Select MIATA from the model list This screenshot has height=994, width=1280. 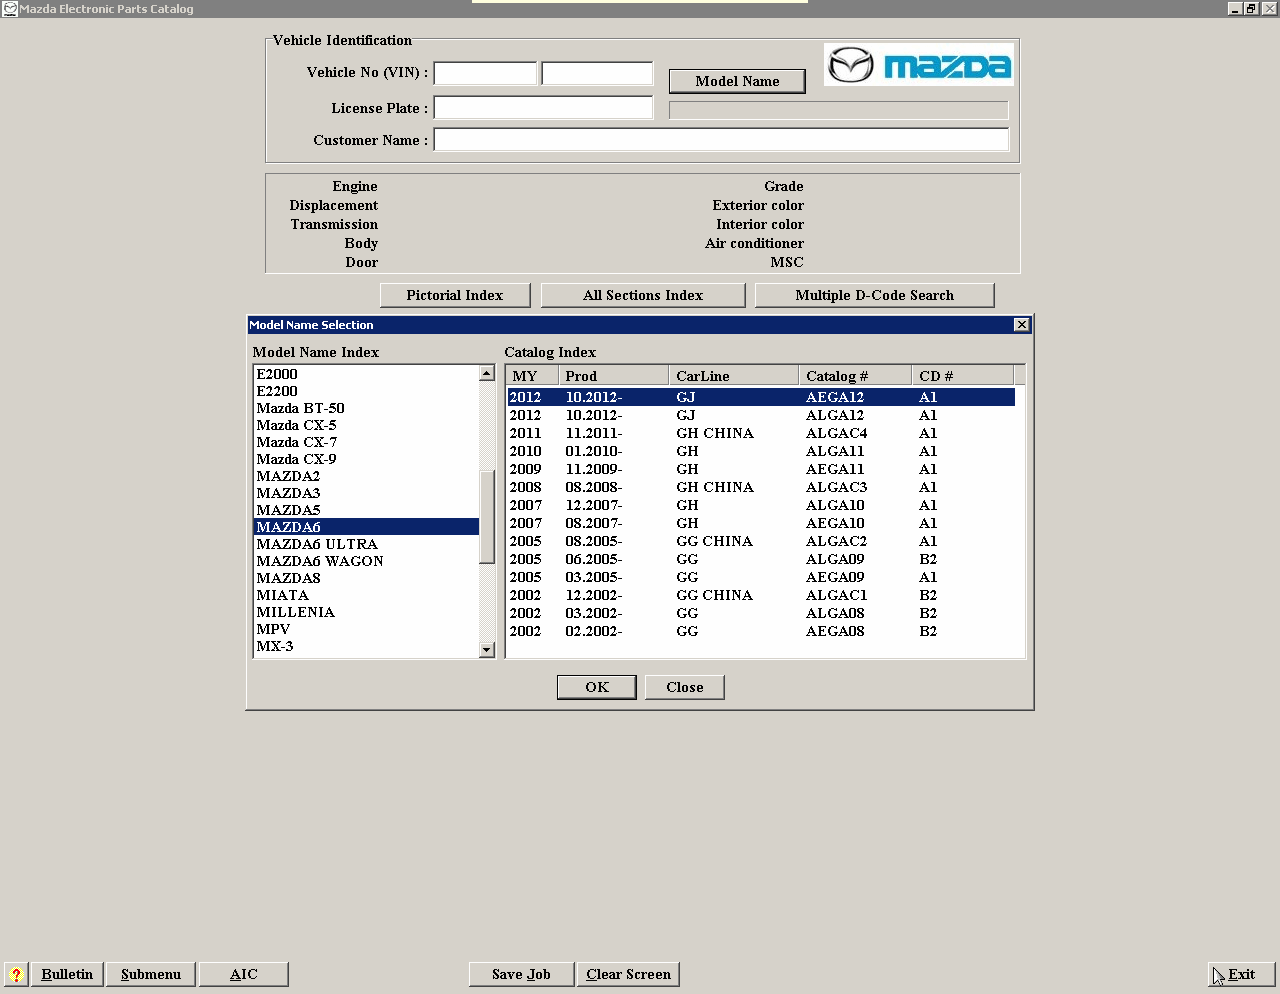282,595
